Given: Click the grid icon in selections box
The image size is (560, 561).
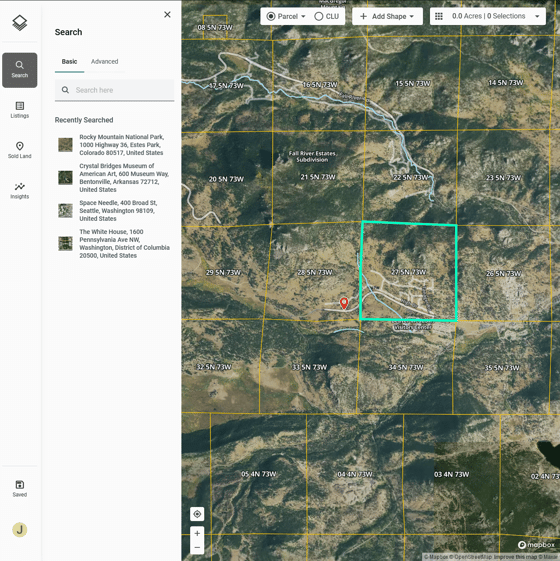Looking at the screenshot, I should coord(439,16).
